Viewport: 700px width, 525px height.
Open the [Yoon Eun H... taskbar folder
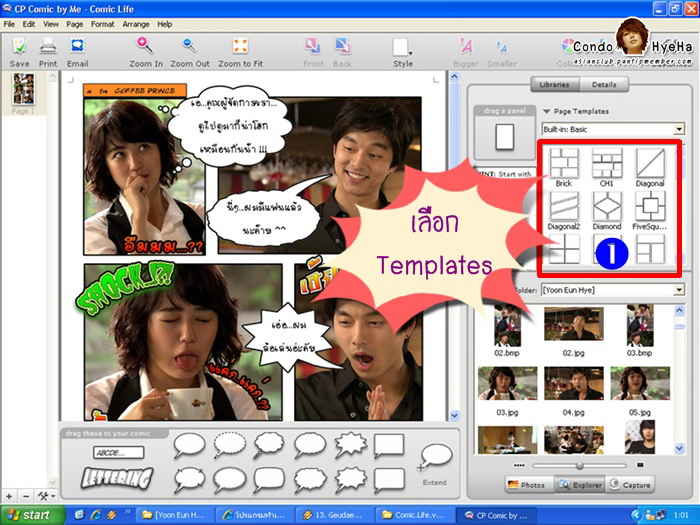pyautogui.click(x=174, y=515)
